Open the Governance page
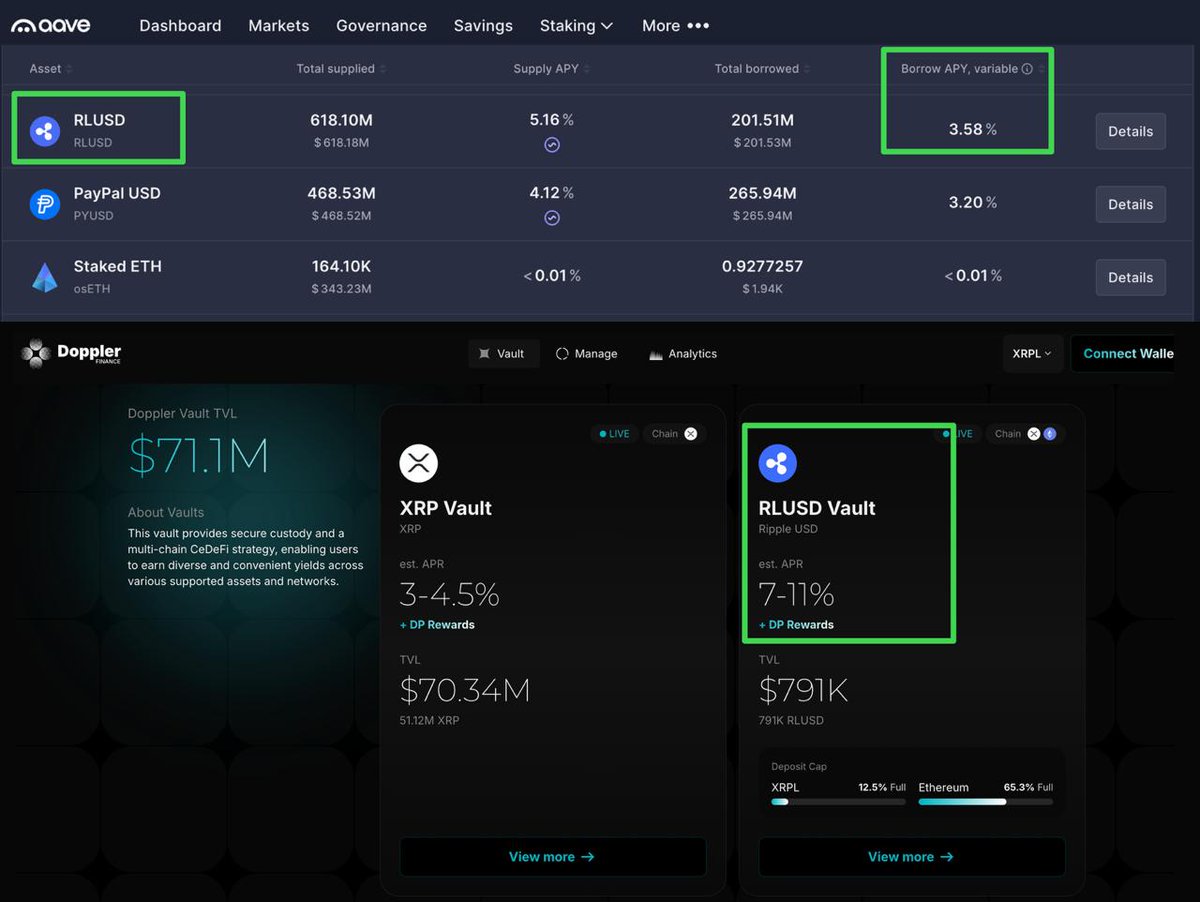This screenshot has height=902, width=1200. (x=381, y=26)
